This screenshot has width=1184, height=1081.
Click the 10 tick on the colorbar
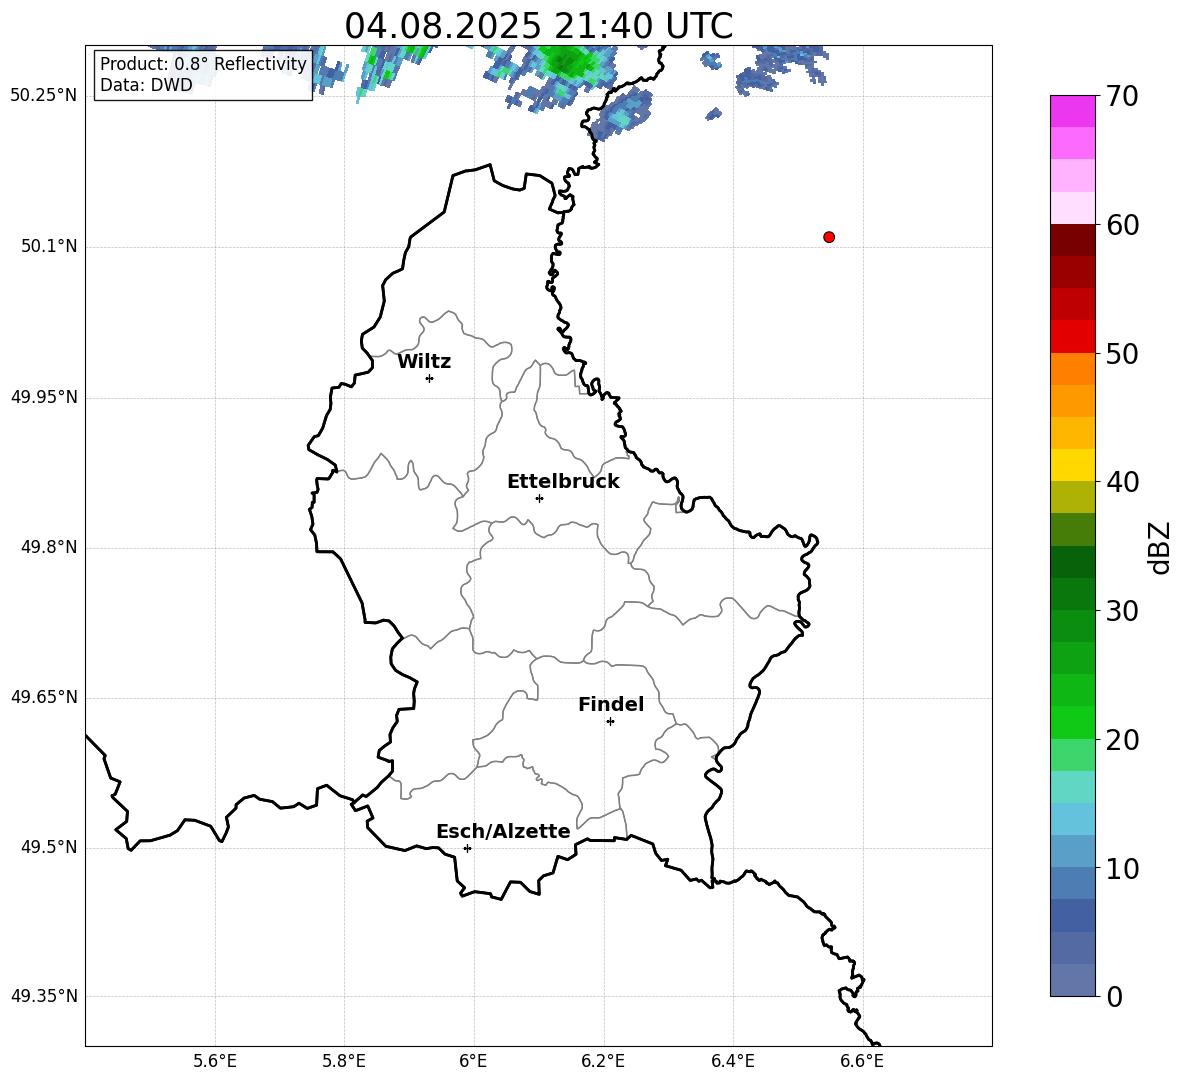(1122, 868)
